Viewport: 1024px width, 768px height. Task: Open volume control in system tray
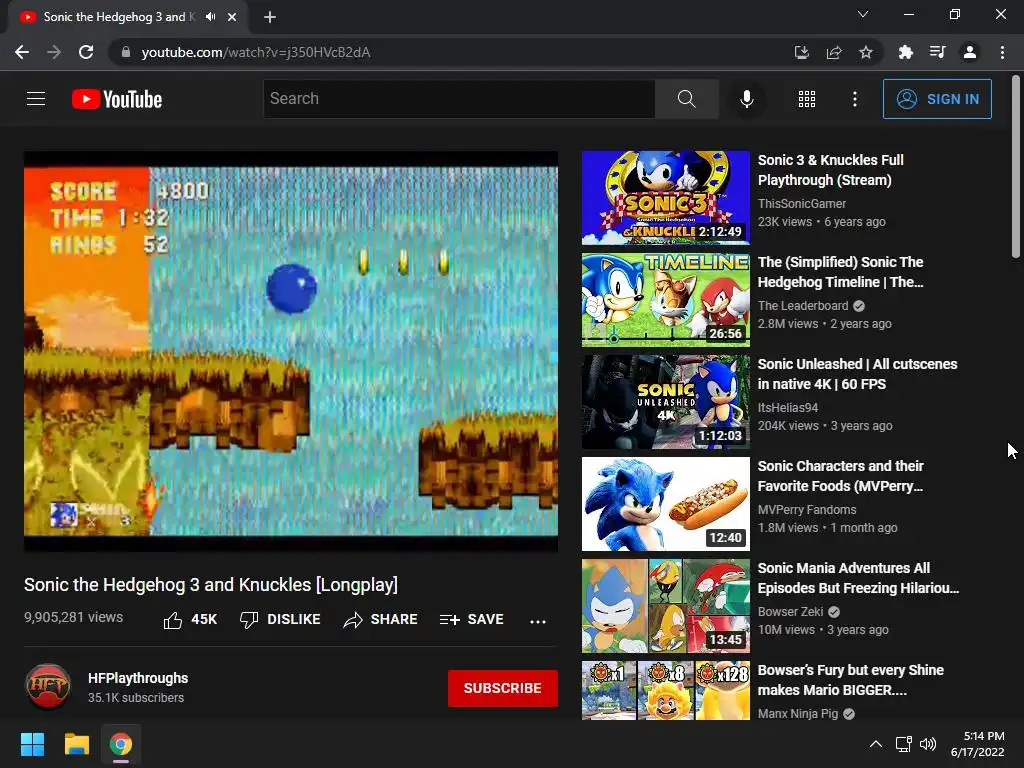click(928, 744)
